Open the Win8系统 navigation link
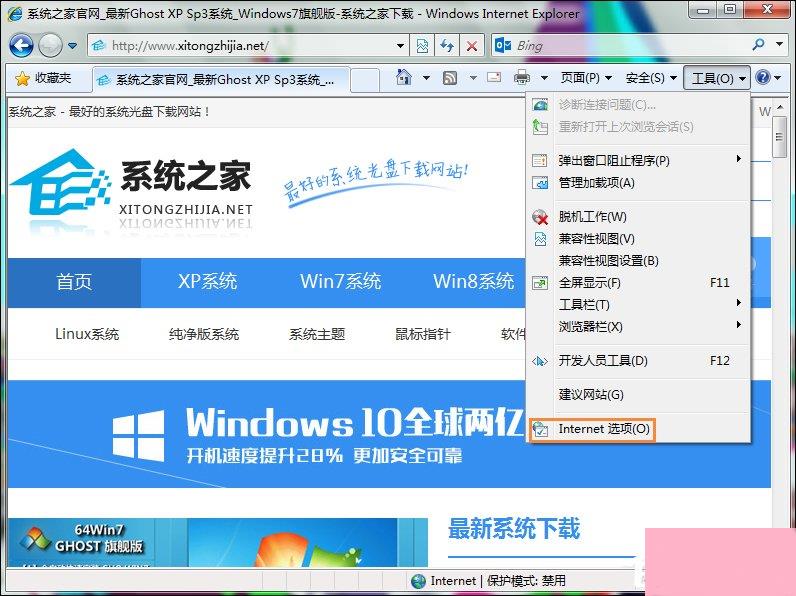 [473, 282]
